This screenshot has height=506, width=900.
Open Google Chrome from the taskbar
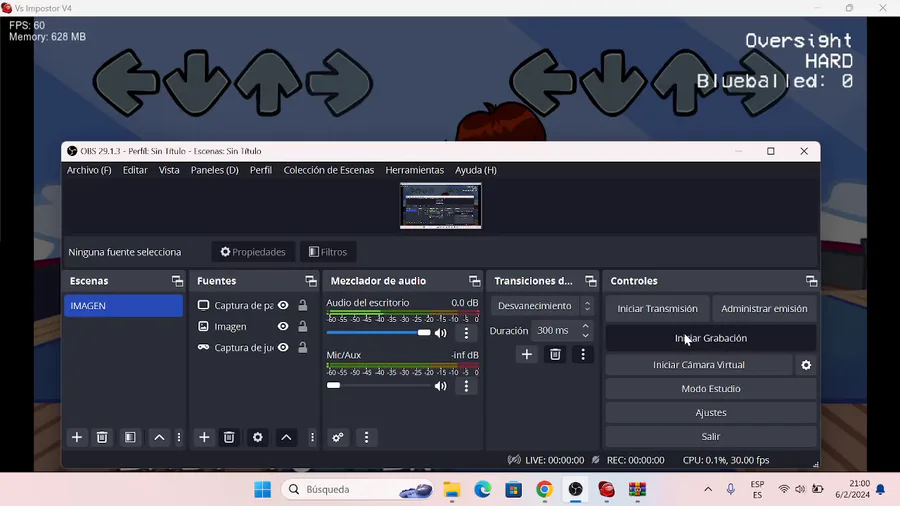(544, 489)
